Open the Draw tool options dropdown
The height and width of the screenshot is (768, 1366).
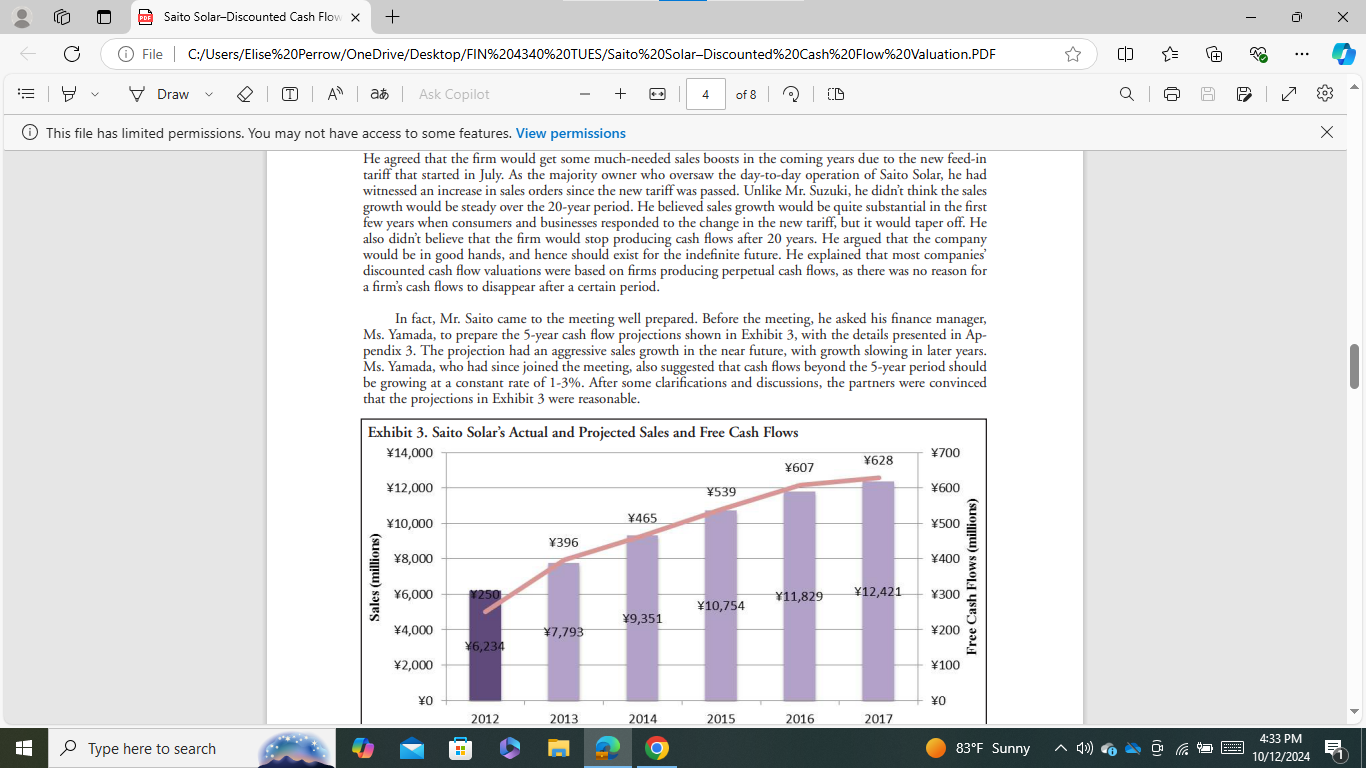208,93
